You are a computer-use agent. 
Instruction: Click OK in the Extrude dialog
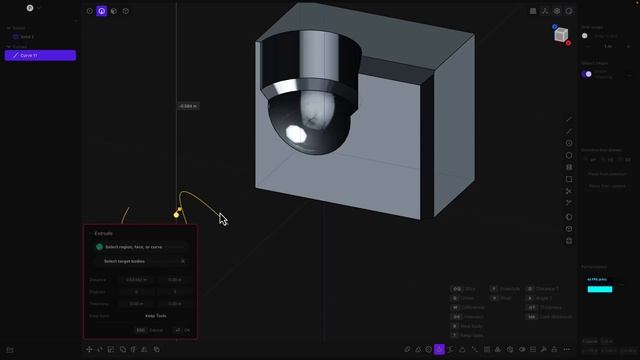point(182,330)
